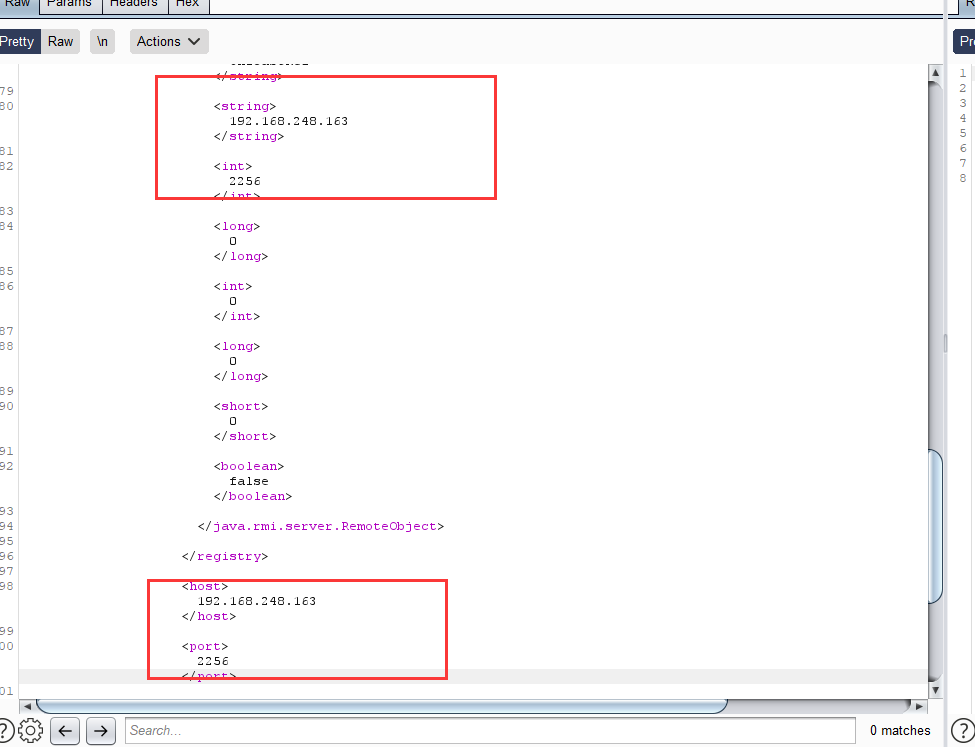
Task: Click the <boolean> opening tag
Action: coord(249,466)
